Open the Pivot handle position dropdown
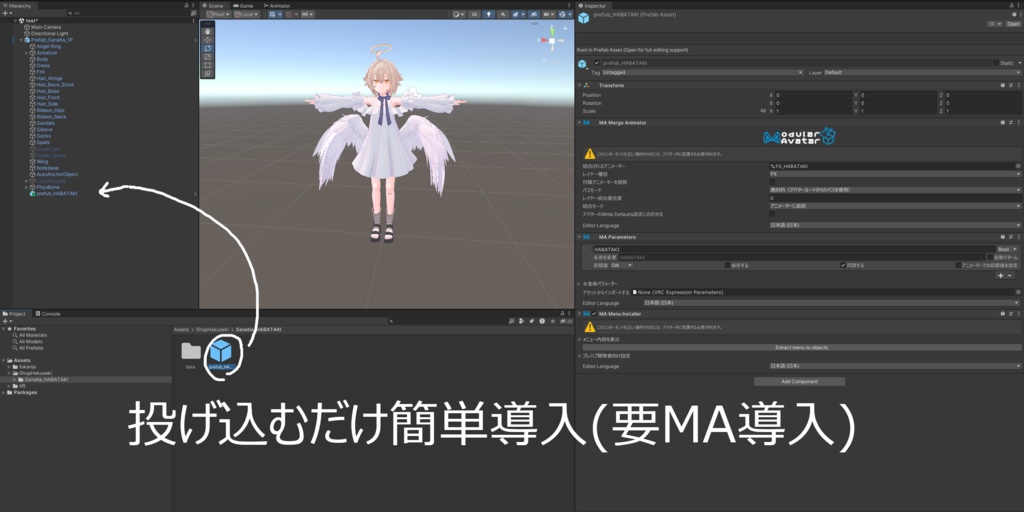 (218, 14)
